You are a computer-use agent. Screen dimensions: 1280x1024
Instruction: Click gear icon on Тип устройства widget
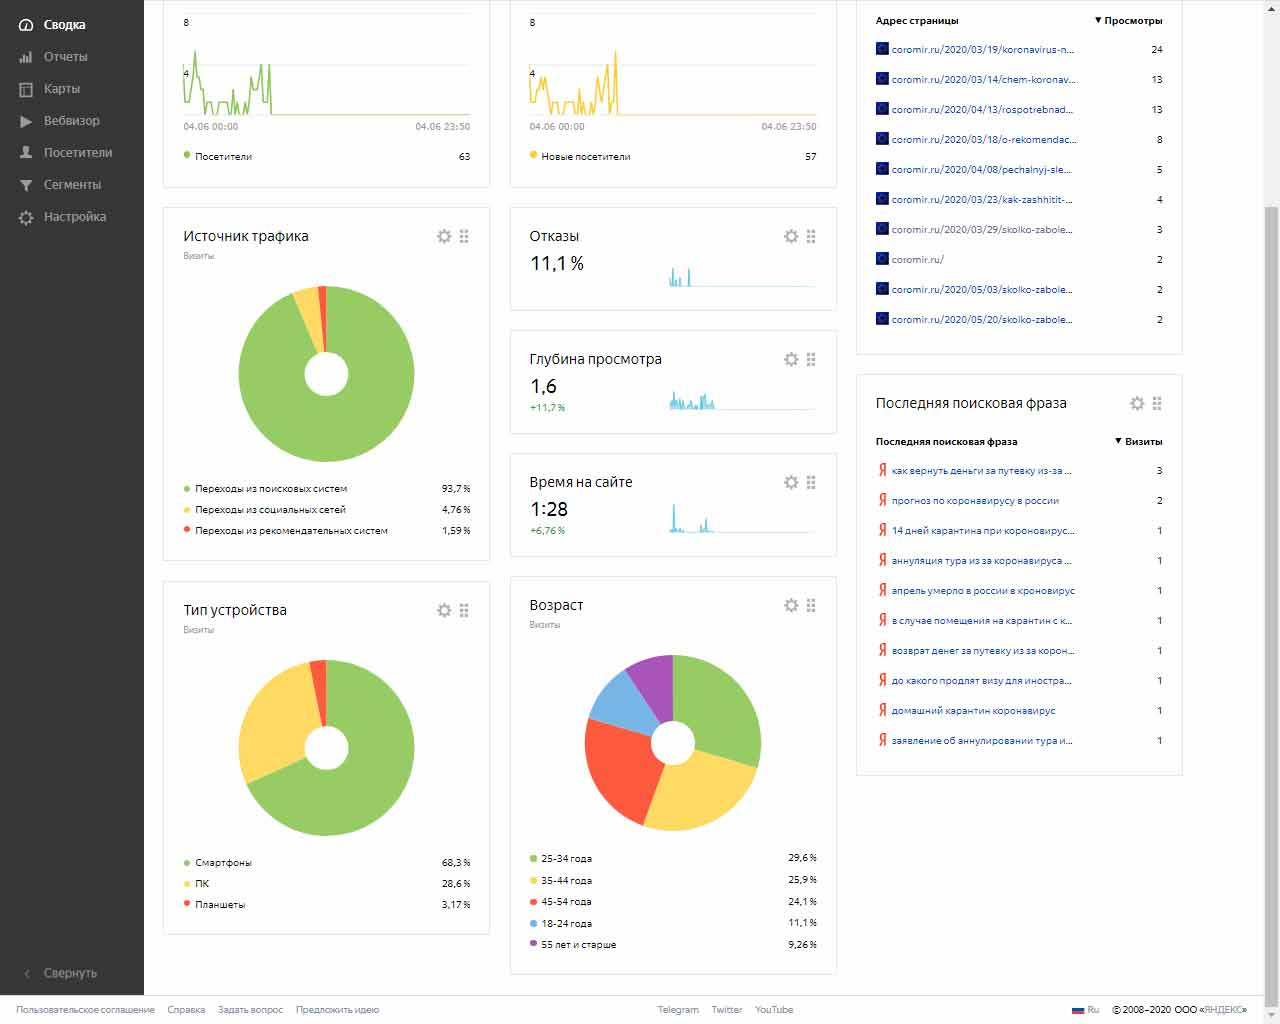click(444, 610)
